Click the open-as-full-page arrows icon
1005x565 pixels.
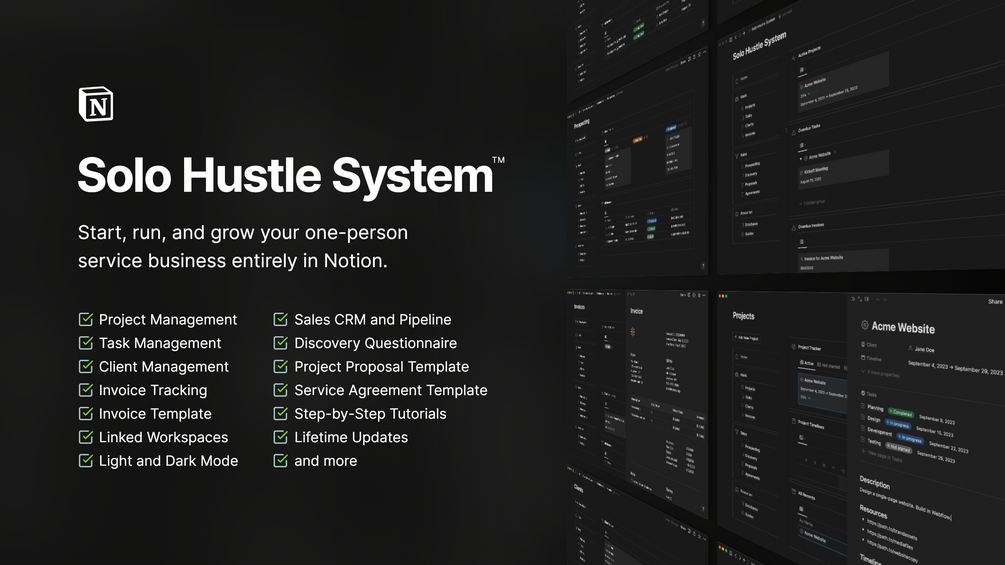(860, 299)
